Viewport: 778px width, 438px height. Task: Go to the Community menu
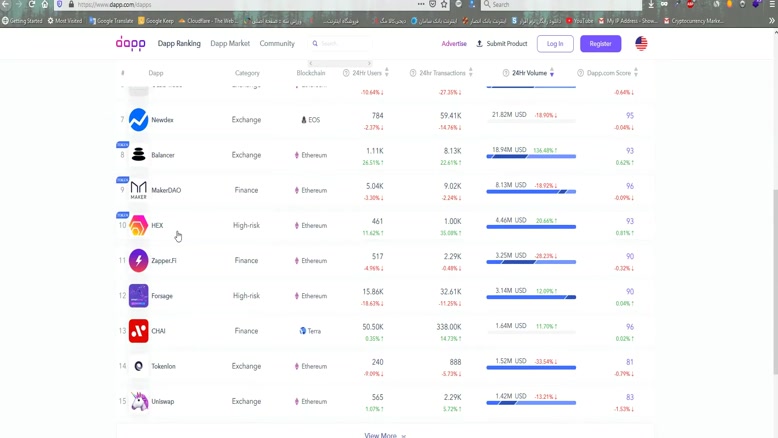(x=277, y=44)
